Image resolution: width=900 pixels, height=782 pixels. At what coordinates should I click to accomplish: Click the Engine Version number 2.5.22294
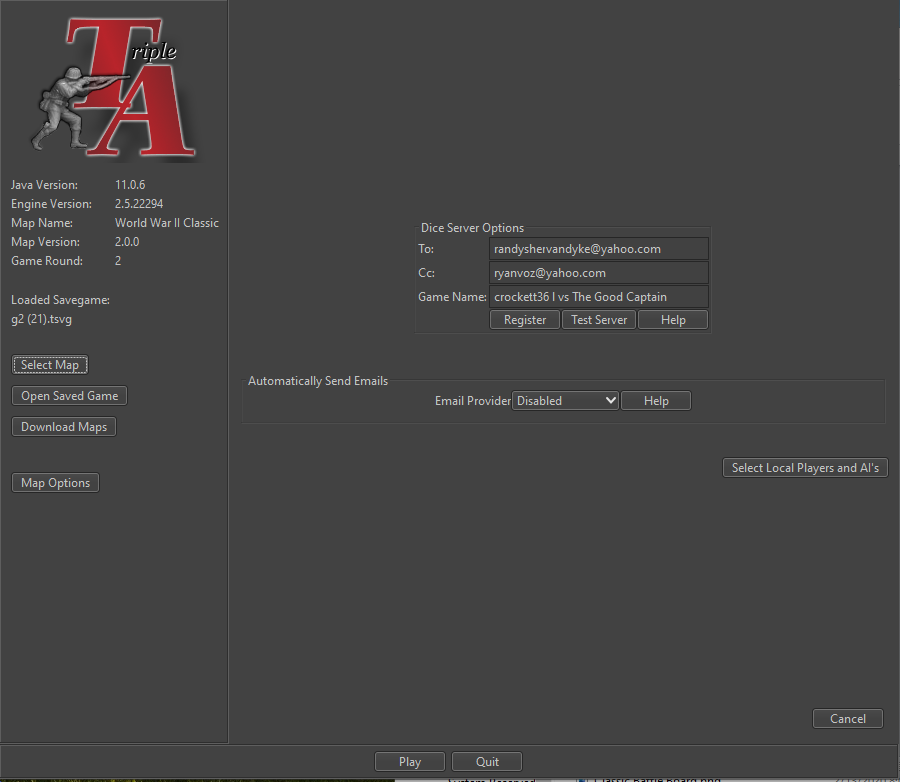[x=139, y=204]
